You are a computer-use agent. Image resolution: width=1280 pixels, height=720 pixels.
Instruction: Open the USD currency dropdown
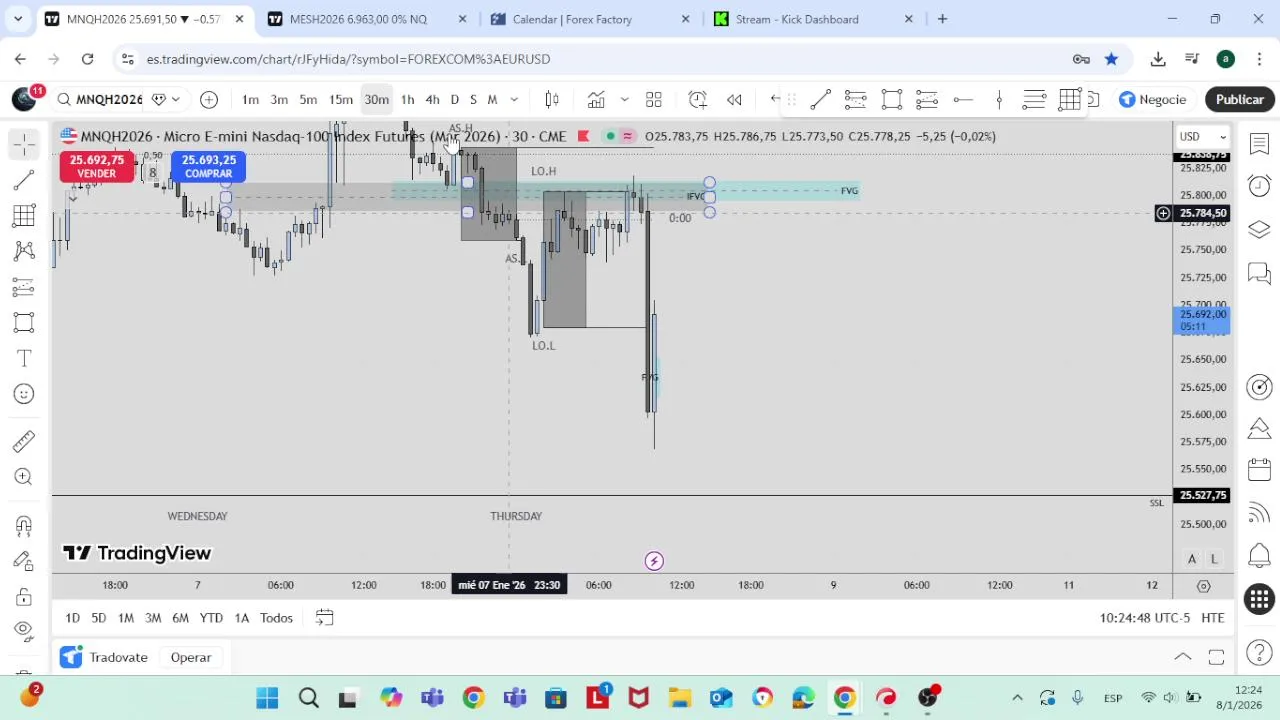point(1202,137)
